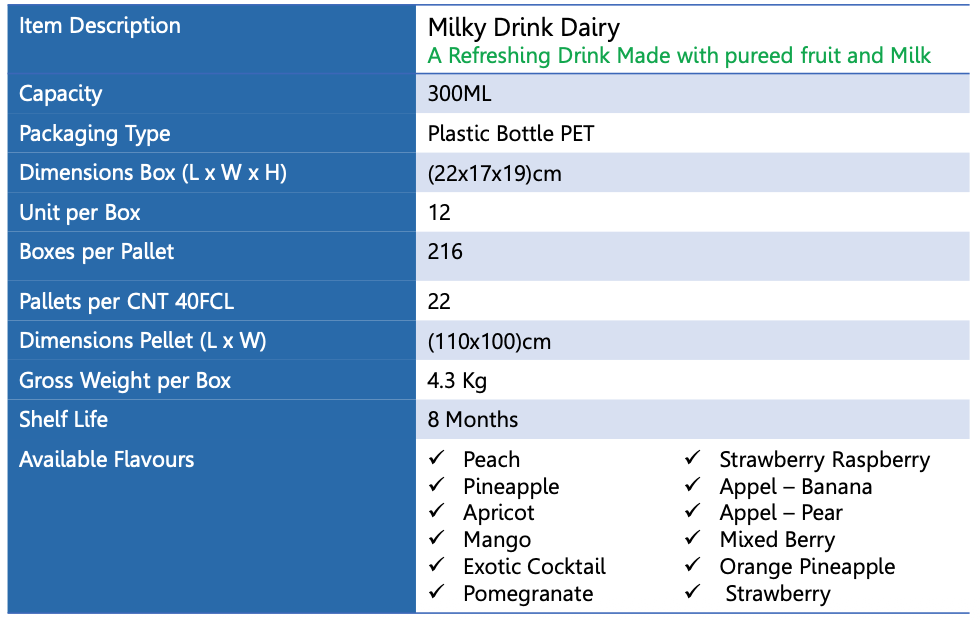Click the 8 Months shelf life cell
This screenshot has height=620, width=980.
click(473, 420)
